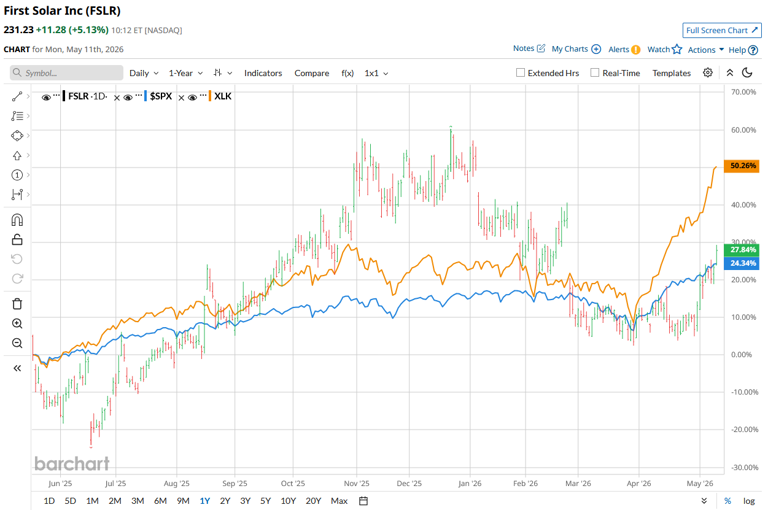Collapse the left drawing toolbar
This screenshot has height=510, width=768.
pyautogui.click(x=17, y=368)
